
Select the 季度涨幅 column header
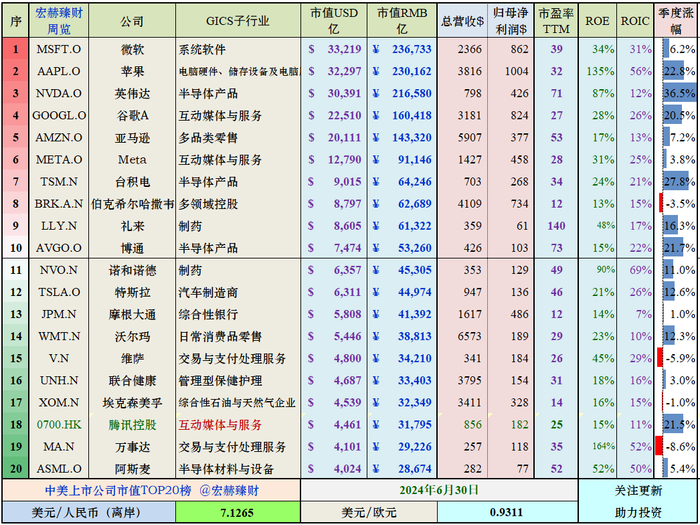(676, 21)
